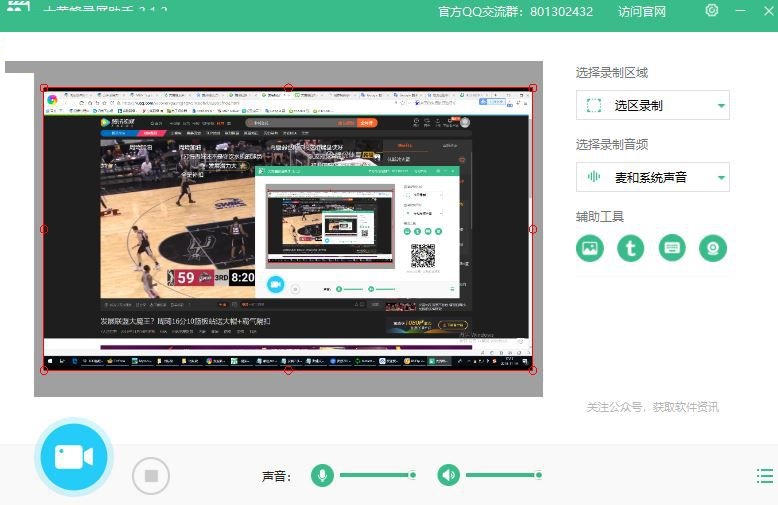
Task: Enable the webcam auxiliary tool
Action: pos(713,248)
